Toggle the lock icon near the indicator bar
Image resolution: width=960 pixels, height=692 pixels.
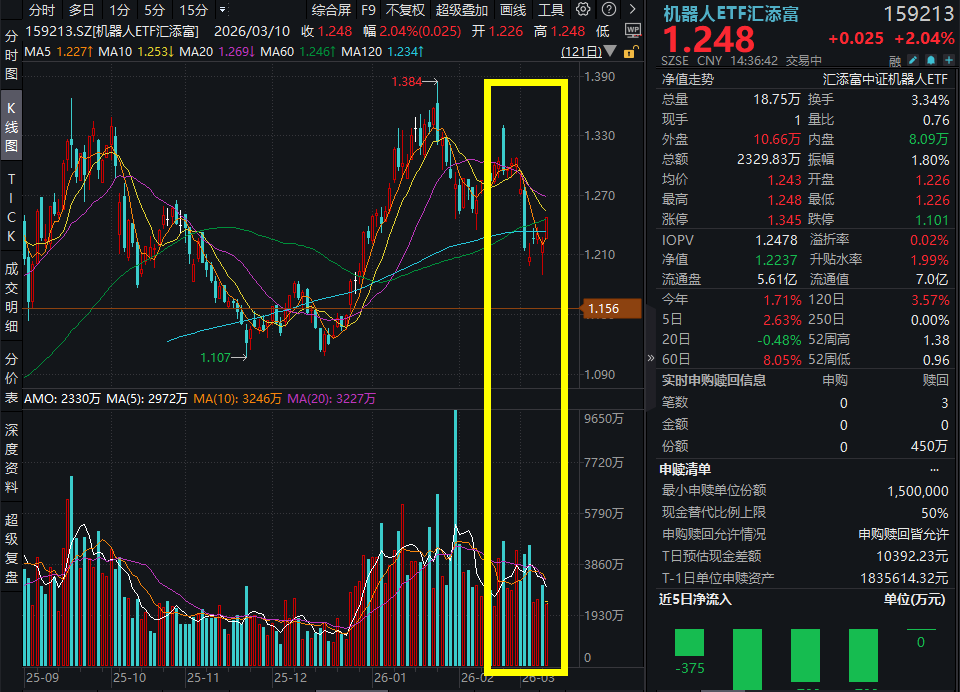pyautogui.click(x=629, y=52)
